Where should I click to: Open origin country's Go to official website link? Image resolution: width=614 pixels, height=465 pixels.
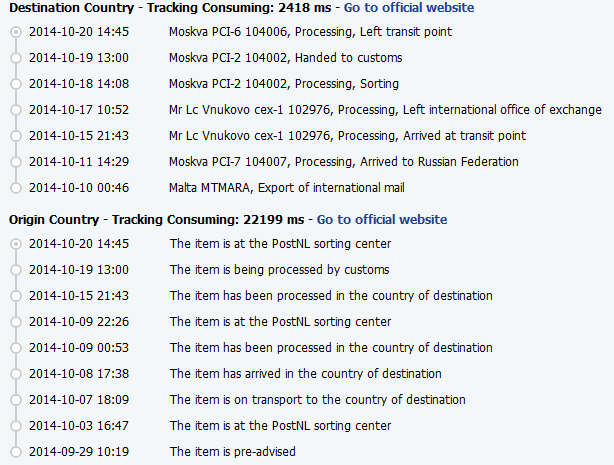[x=382, y=219]
